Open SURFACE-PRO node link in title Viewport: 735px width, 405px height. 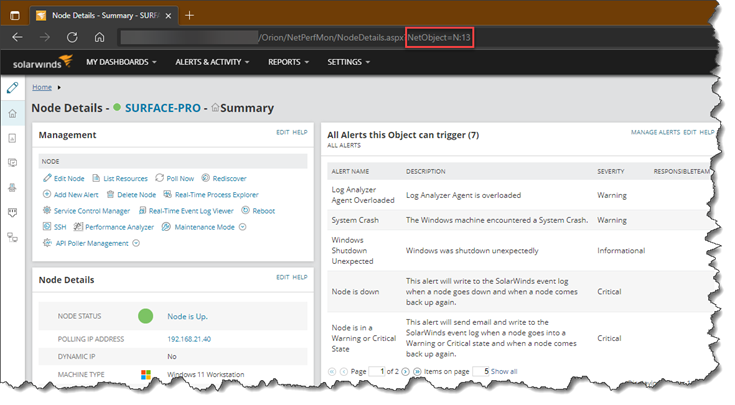tap(163, 108)
